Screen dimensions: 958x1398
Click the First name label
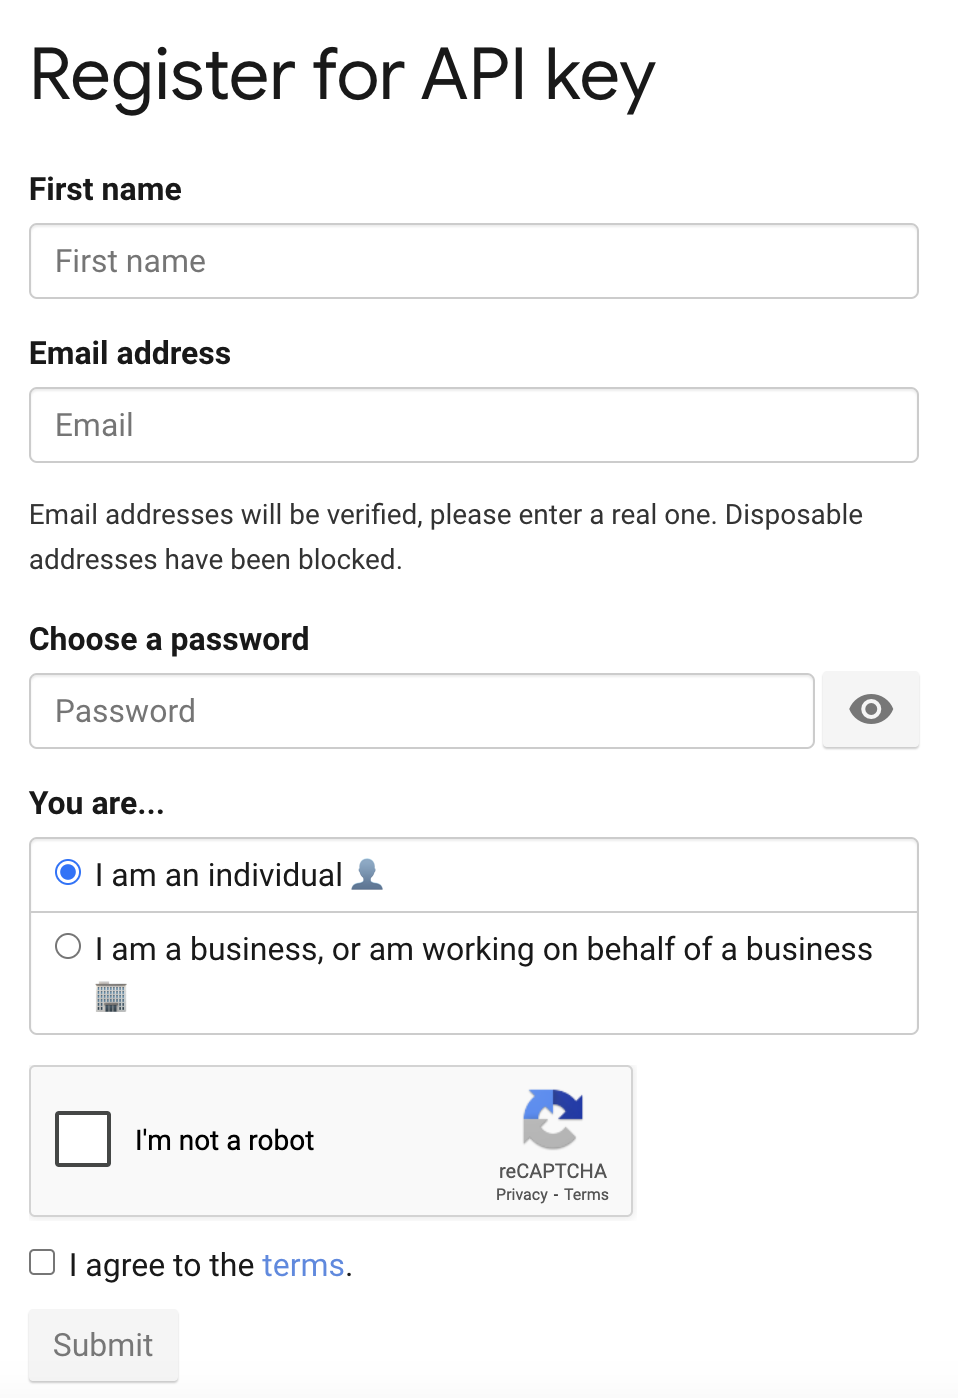[105, 189]
